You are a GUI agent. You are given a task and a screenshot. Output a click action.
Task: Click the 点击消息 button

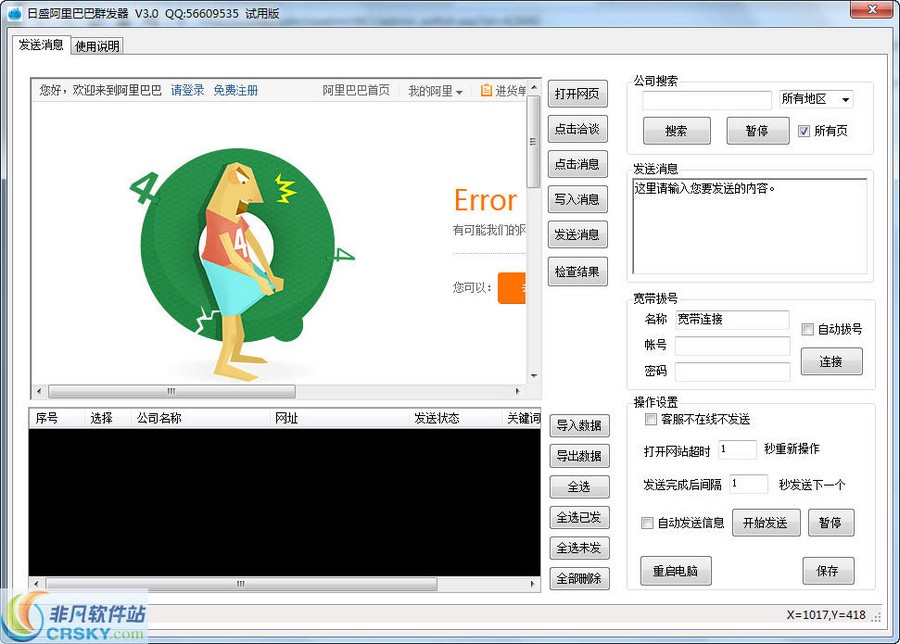(x=577, y=164)
